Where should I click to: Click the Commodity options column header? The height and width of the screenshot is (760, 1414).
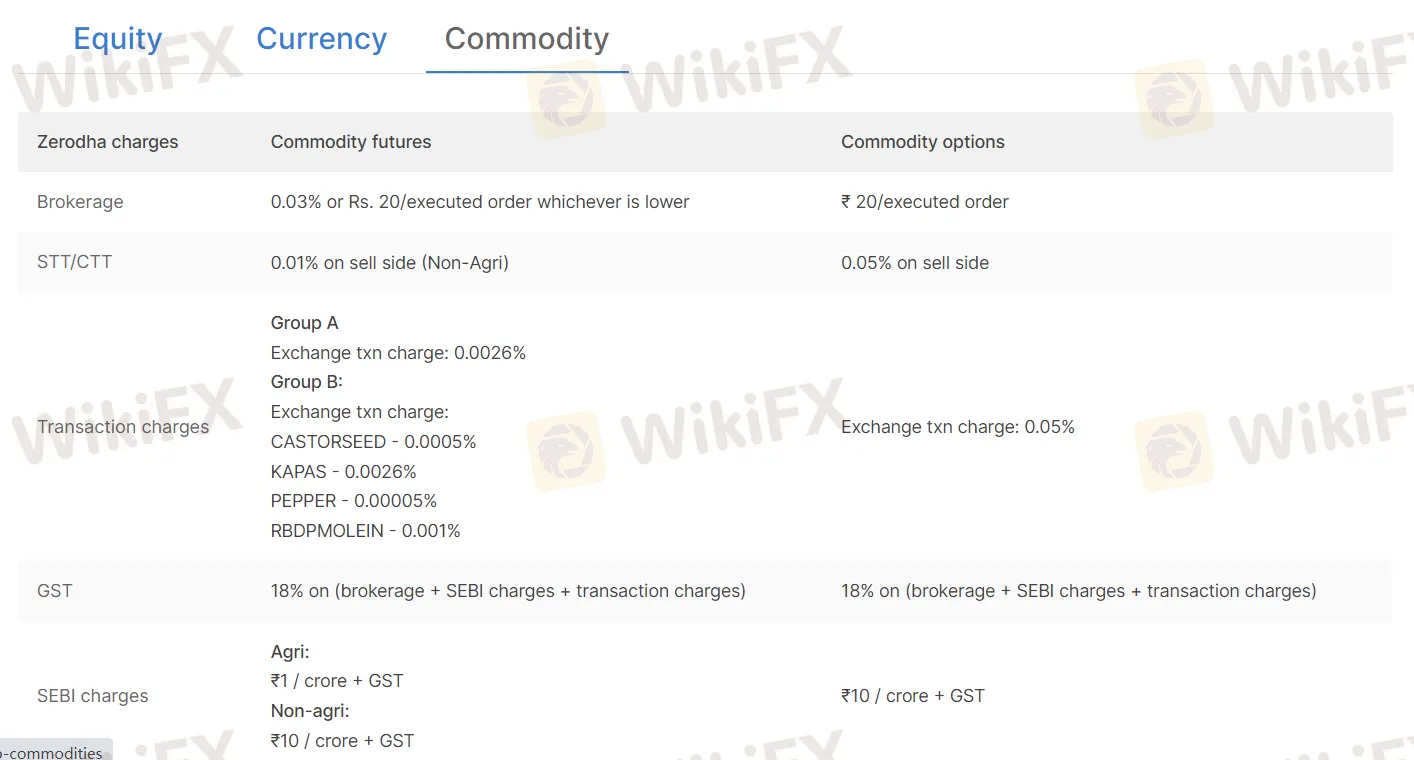922,142
